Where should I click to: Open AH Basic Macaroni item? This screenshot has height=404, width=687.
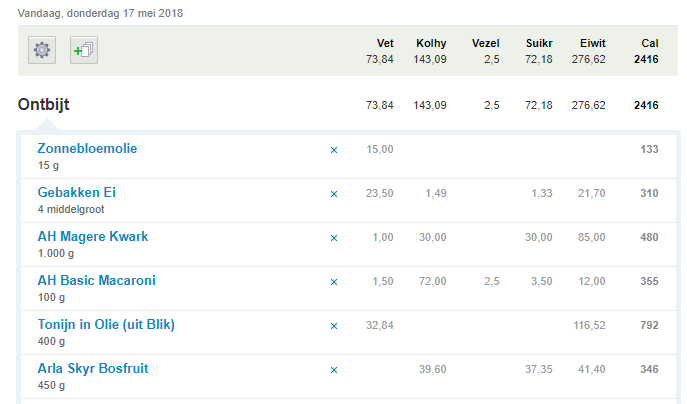[x=96, y=281]
